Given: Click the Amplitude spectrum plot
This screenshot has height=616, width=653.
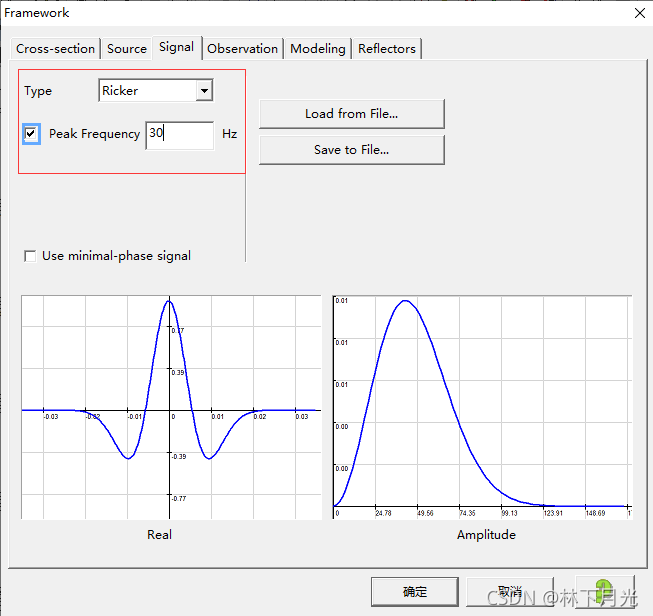Looking at the screenshot, I should tap(482, 407).
